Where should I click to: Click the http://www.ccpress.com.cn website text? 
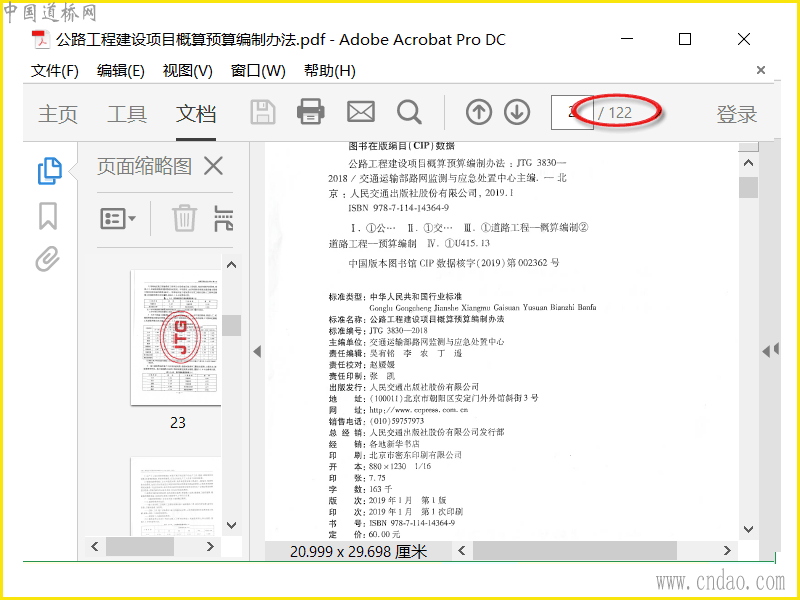tap(418, 410)
